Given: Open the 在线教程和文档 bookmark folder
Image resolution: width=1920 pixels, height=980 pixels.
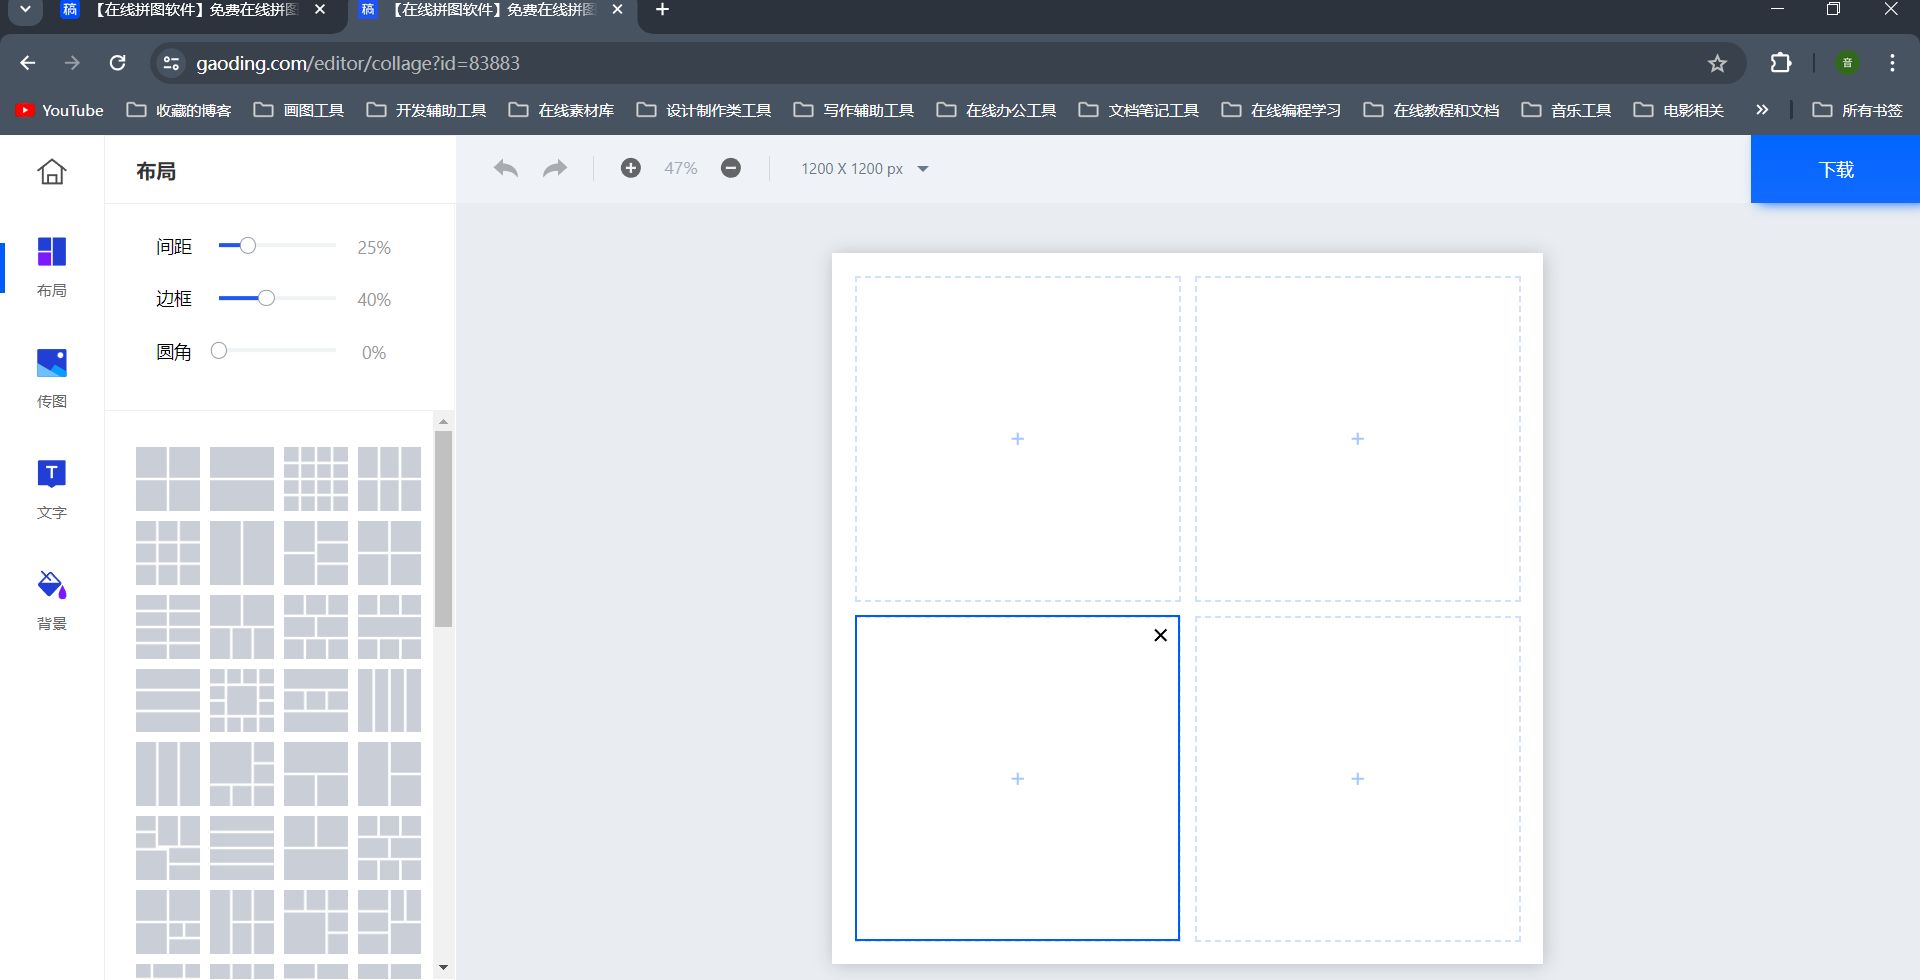Looking at the screenshot, I should pos(1431,110).
